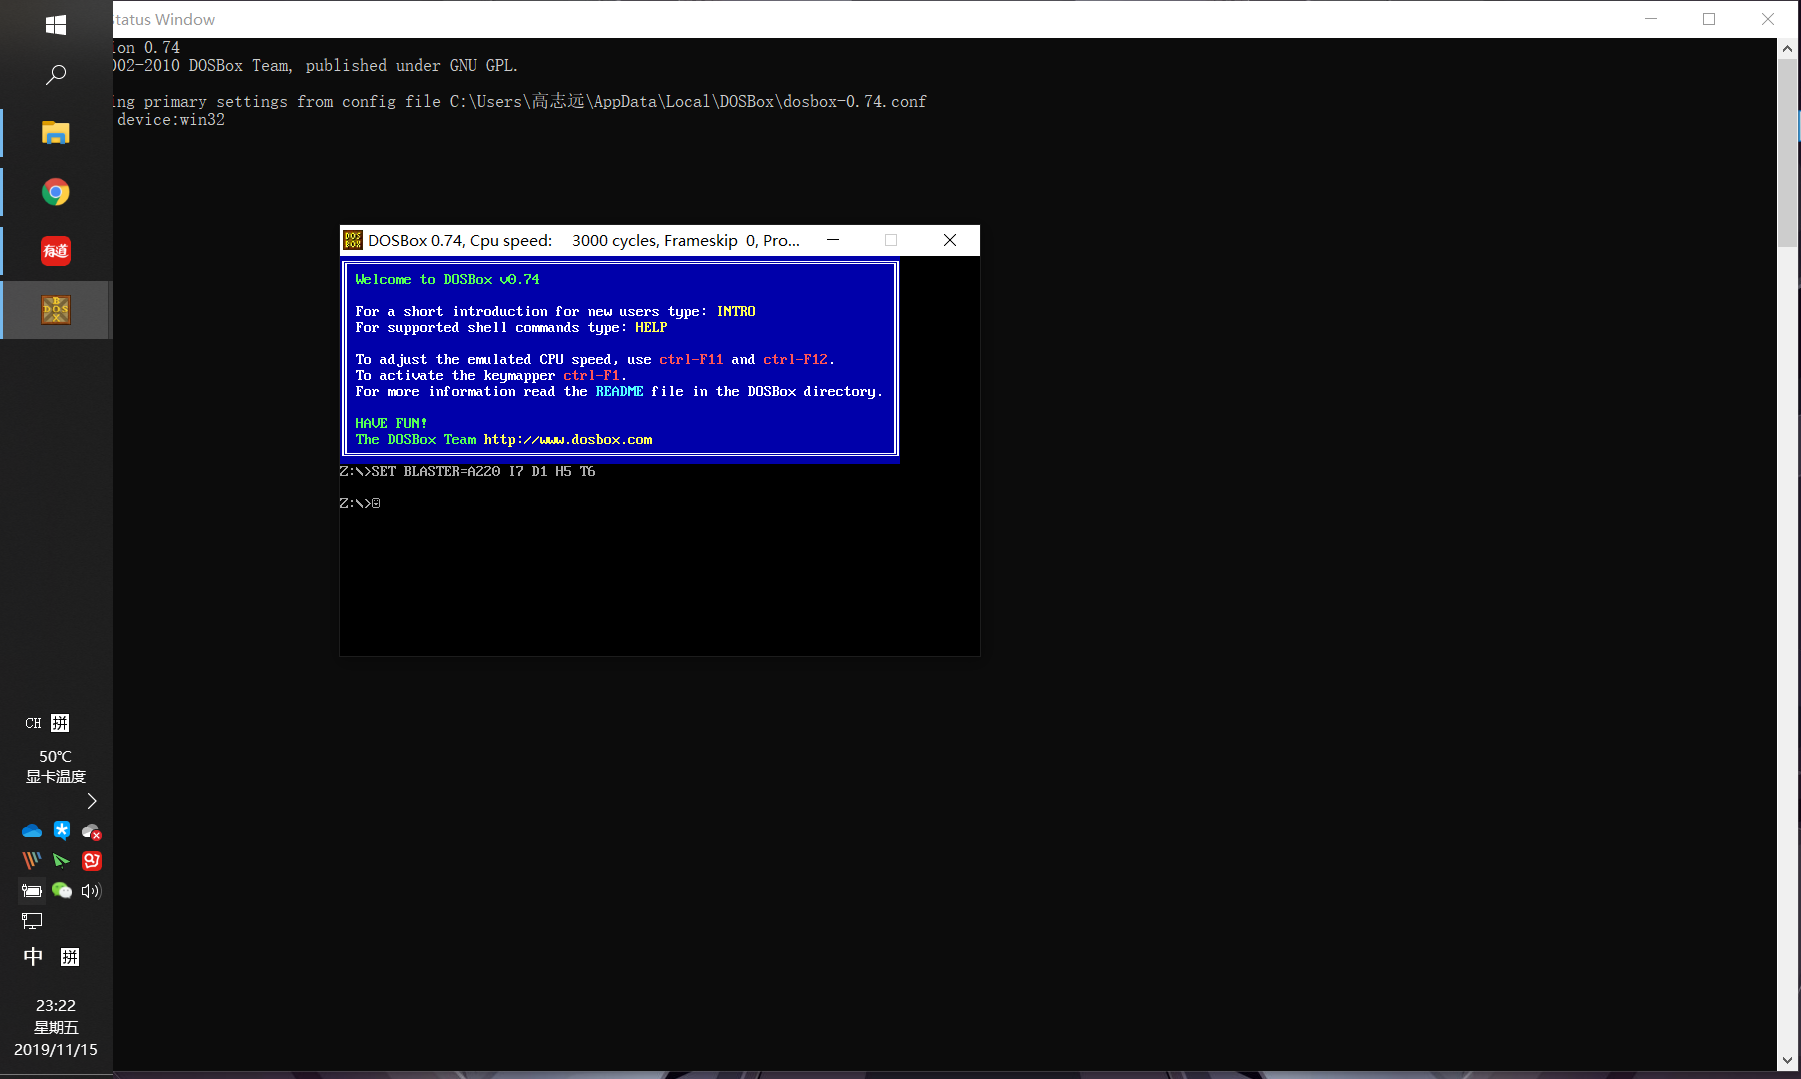Click the scrollbar up arrow in Status Window
Viewport: 1801px width, 1079px height.
[x=1788, y=48]
